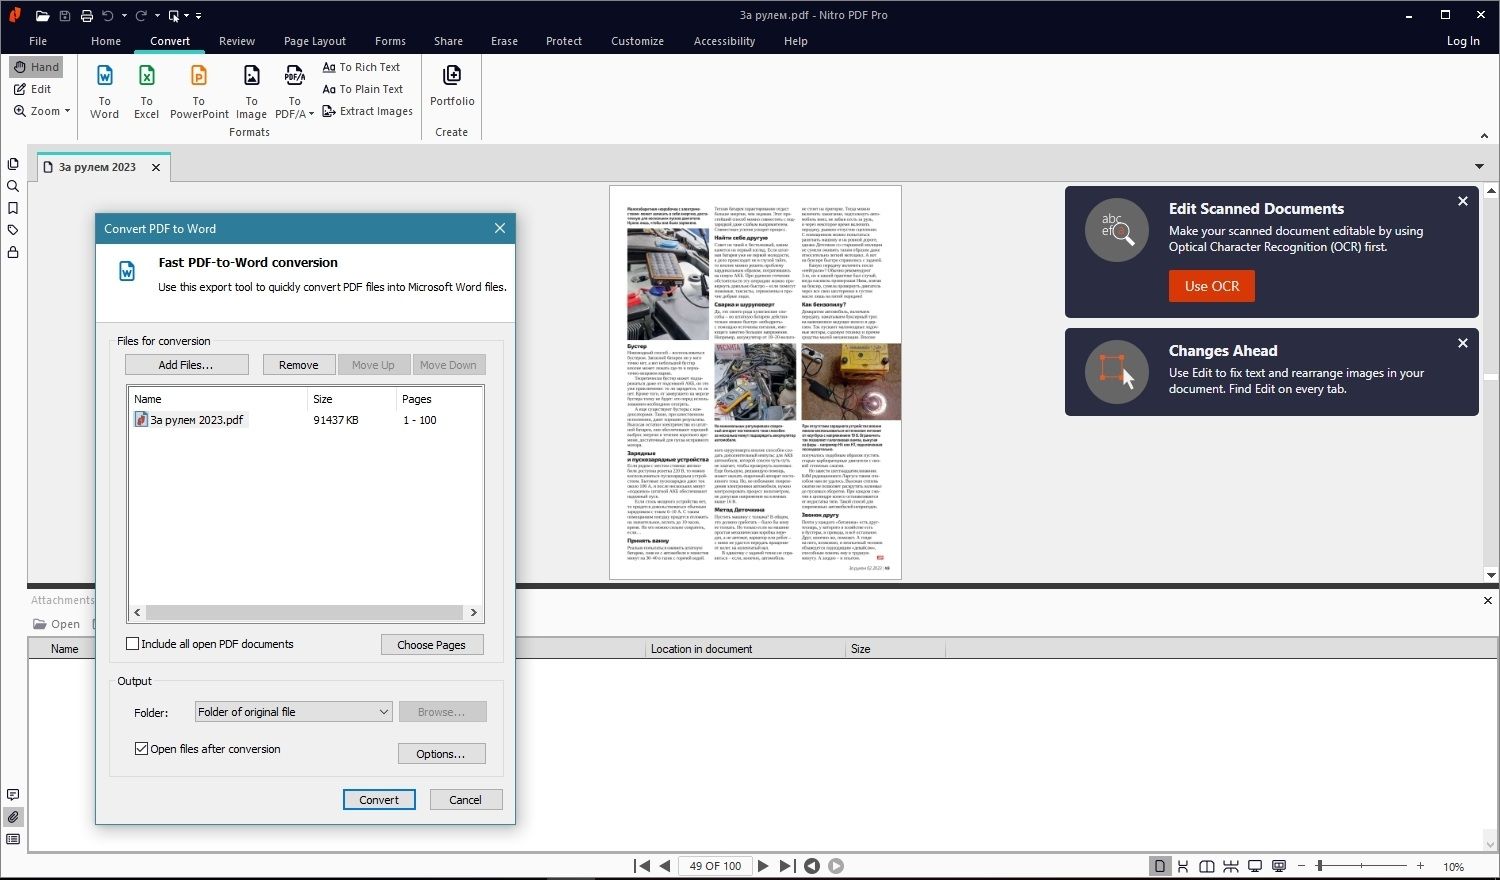The image size is (1500, 880).
Task: Open the Extract Images tool
Action: [367, 111]
